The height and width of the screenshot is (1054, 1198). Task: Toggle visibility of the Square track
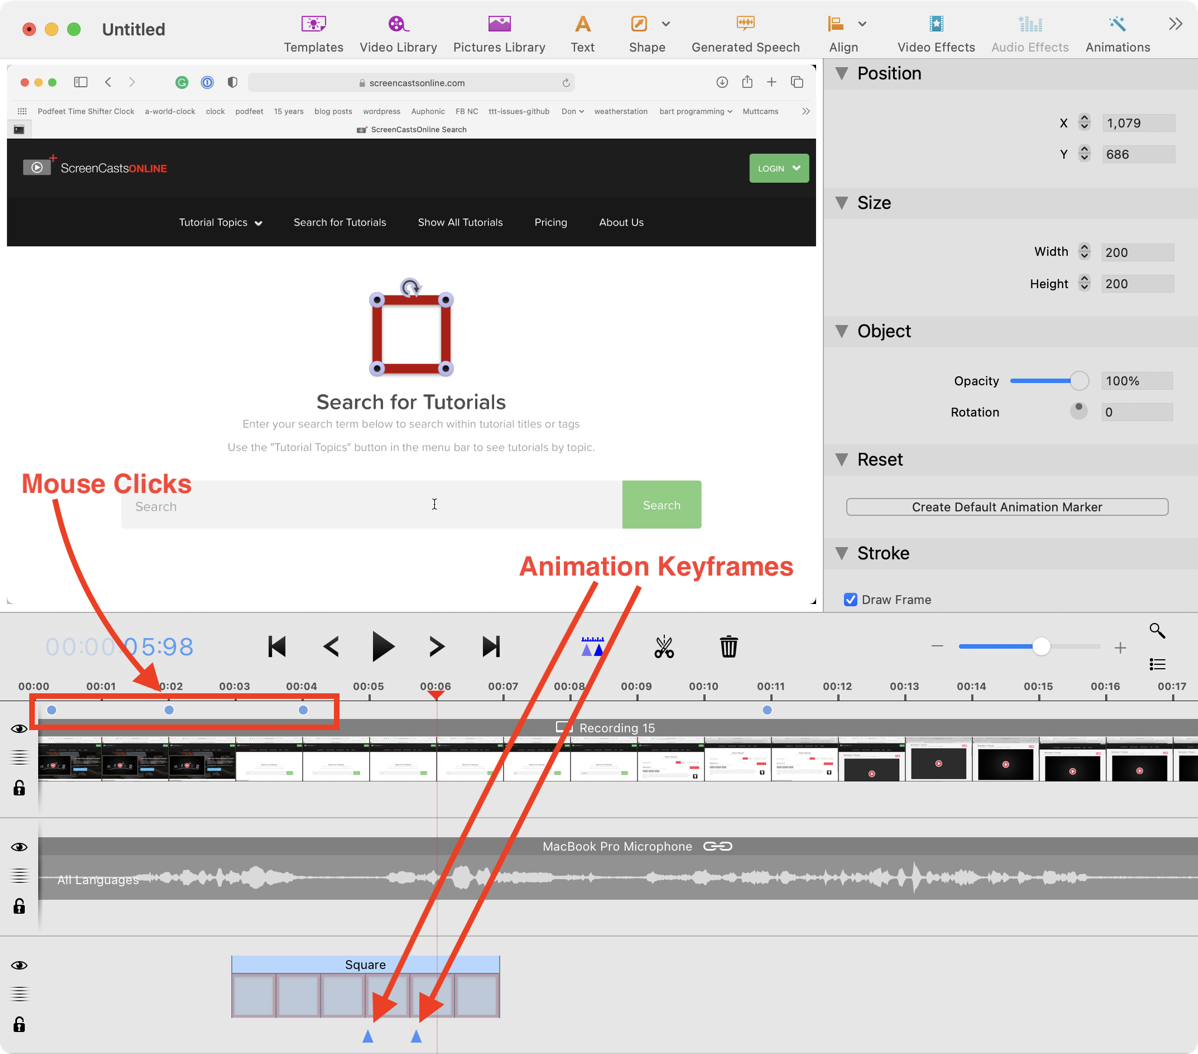(19, 966)
